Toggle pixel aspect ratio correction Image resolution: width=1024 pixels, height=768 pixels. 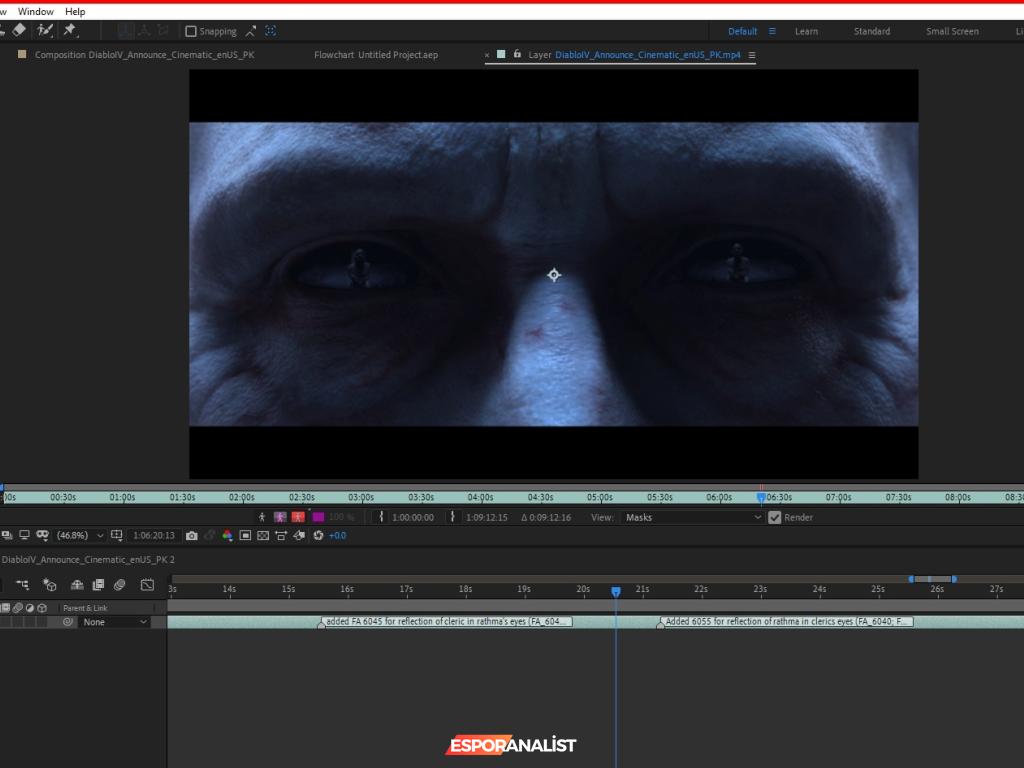tap(281, 536)
